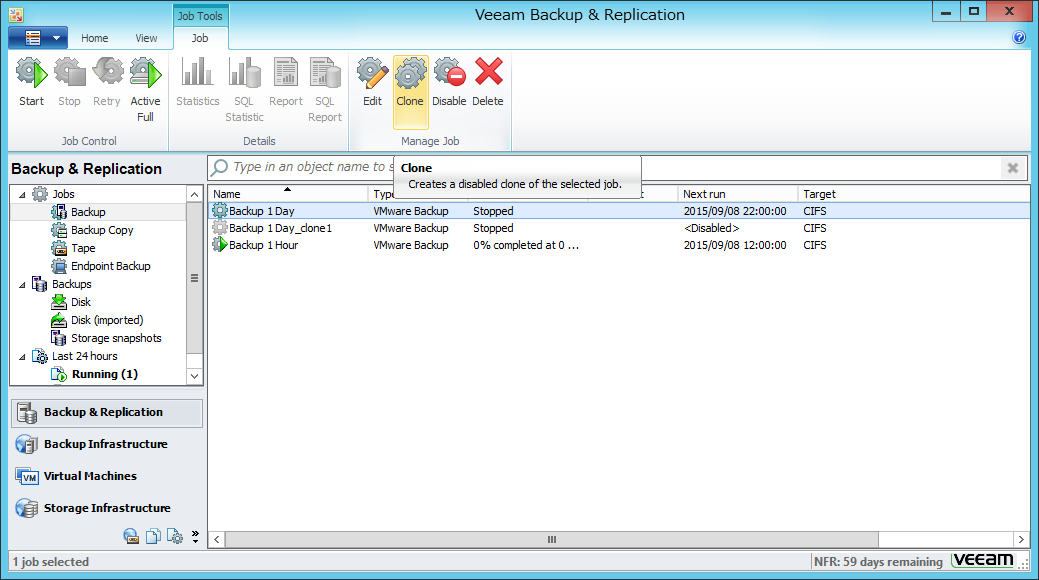Select Tape jobs in the tree
This screenshot has width=1039, height=580.
(83, 248)
